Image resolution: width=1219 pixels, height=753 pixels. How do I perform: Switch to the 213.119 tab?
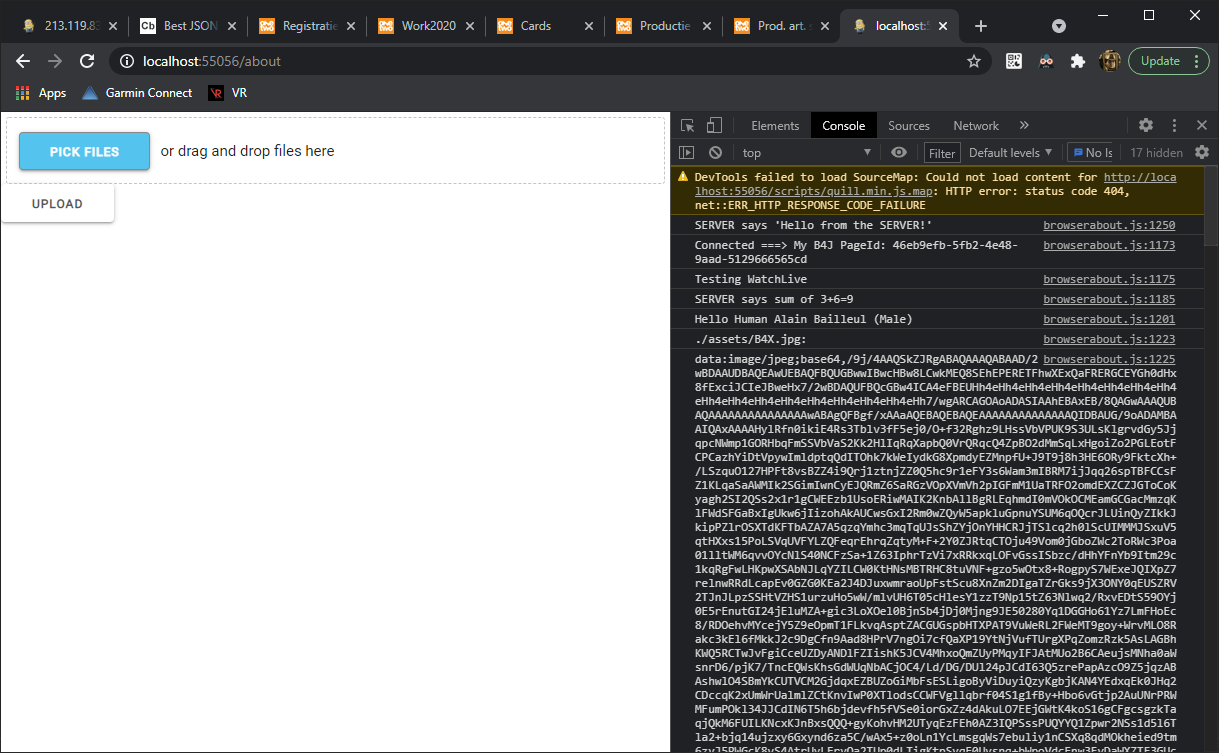click(67, 26)
